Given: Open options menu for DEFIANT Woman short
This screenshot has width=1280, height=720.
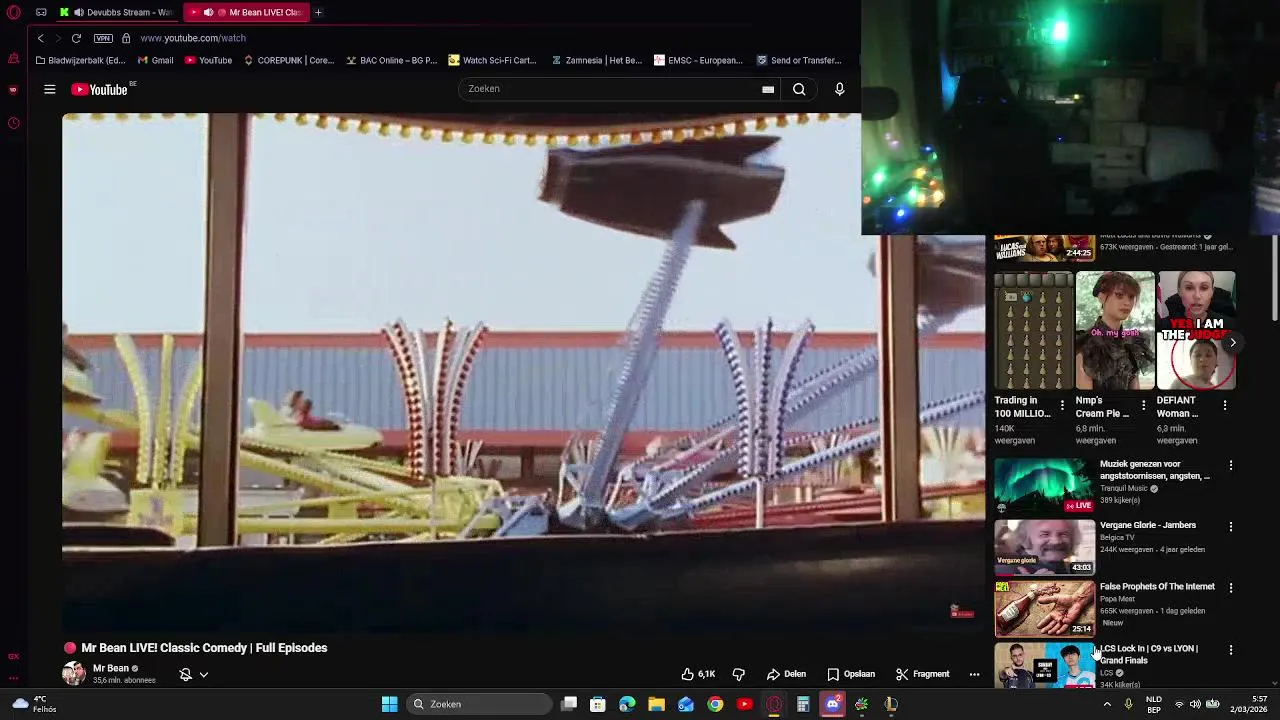Looking at the screenshot, I should tap(1225, 405).
